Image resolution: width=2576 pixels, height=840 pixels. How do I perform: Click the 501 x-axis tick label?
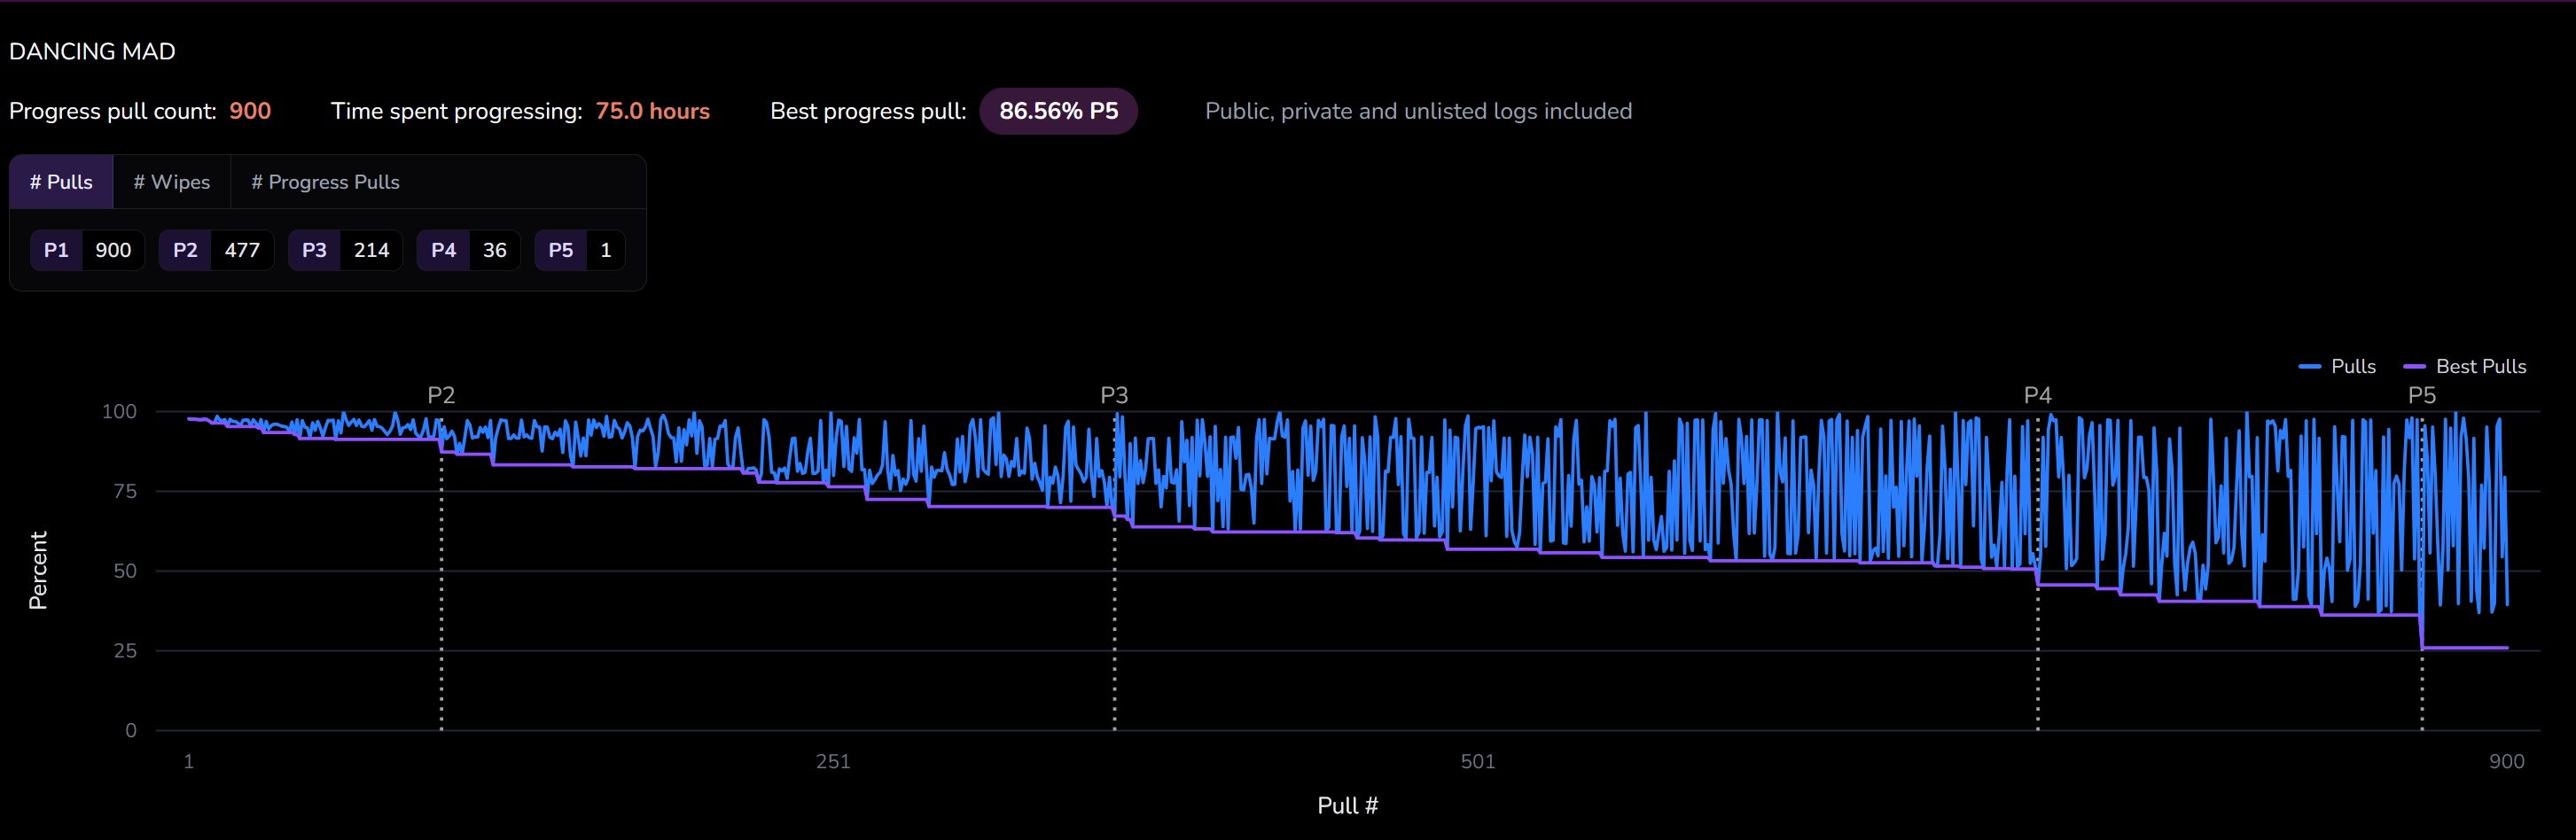click(x=1478, y=762)
